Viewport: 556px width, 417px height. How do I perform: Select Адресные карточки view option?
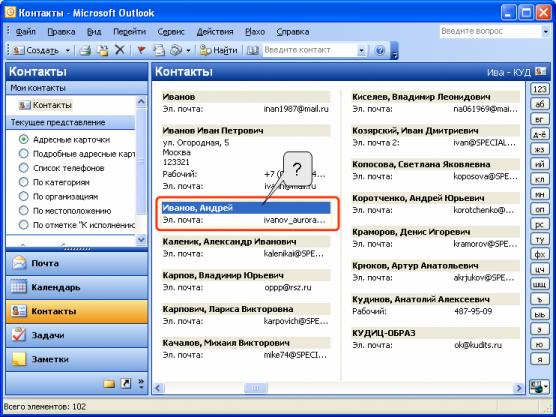(x=65, y=139)
